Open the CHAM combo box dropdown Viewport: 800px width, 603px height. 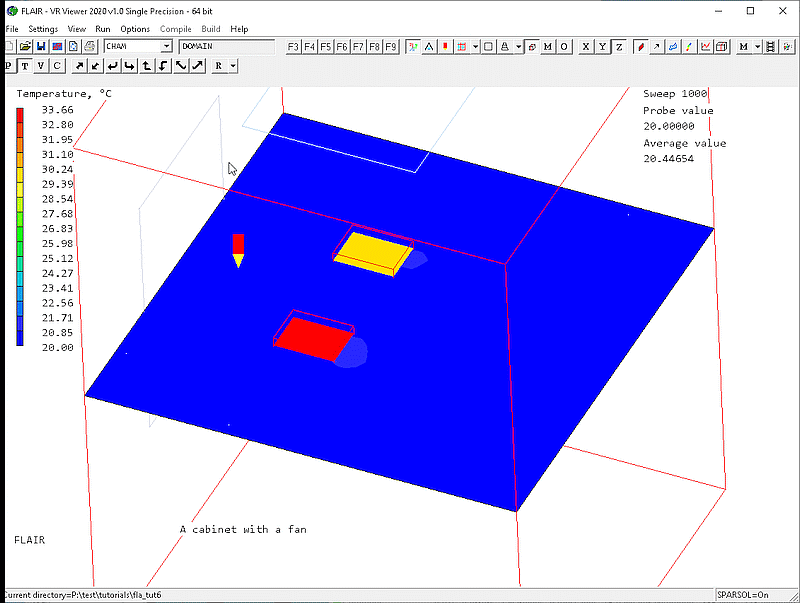pyautogui.click(x=166, y=46)
